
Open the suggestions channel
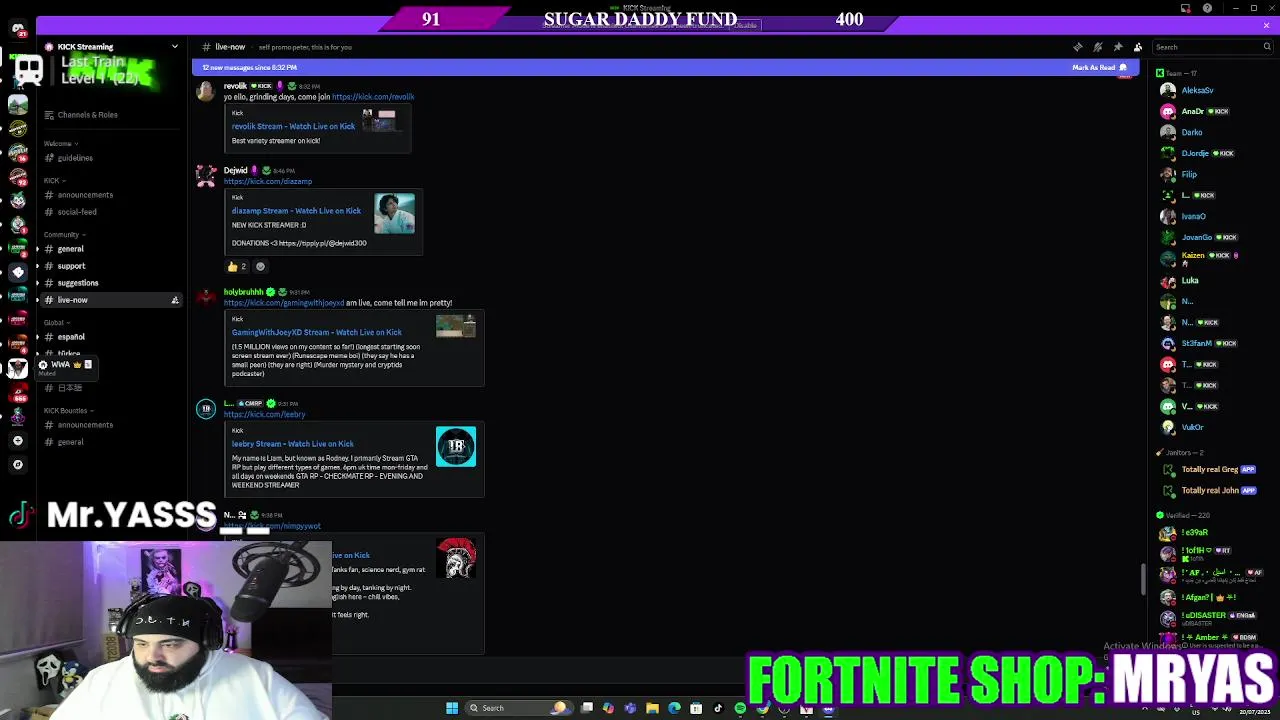[x=78, y=283]
